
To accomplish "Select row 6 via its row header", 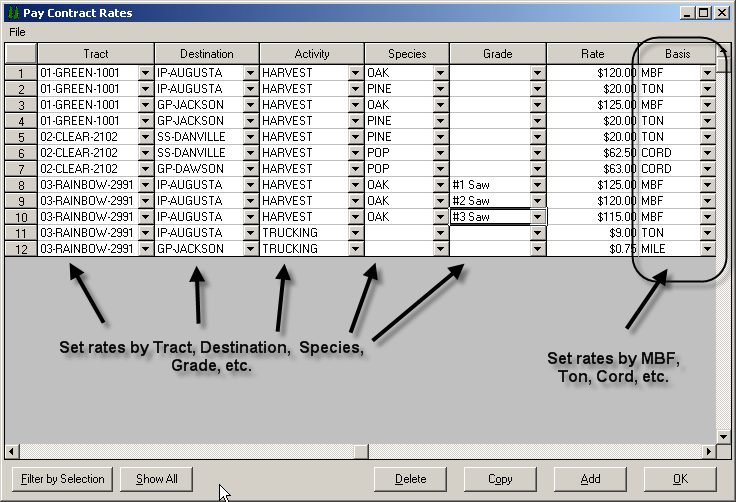I will coord(21,153).
